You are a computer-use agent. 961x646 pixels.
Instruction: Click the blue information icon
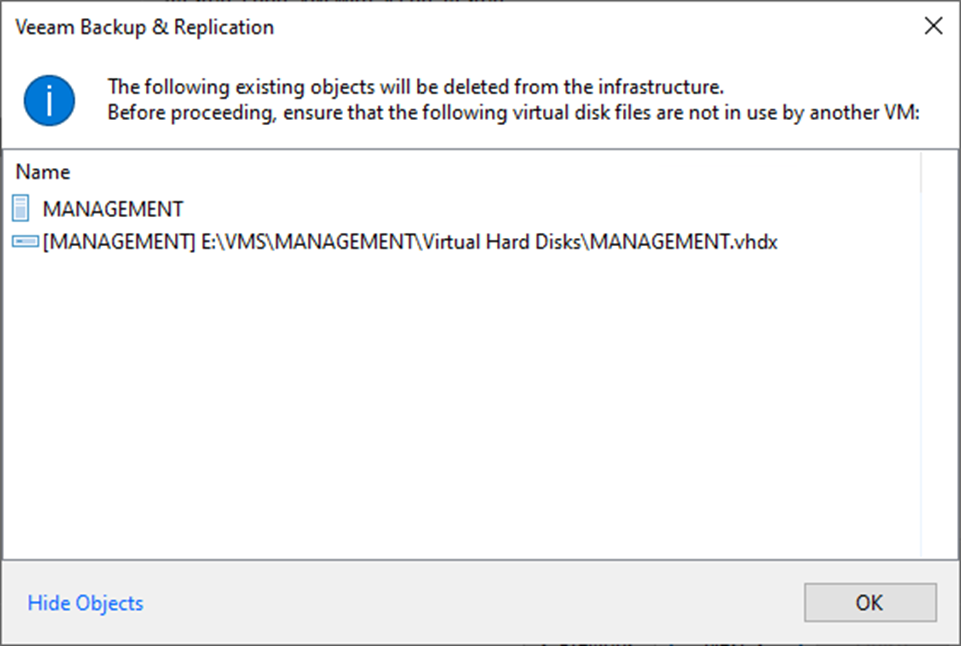point(50,99)
